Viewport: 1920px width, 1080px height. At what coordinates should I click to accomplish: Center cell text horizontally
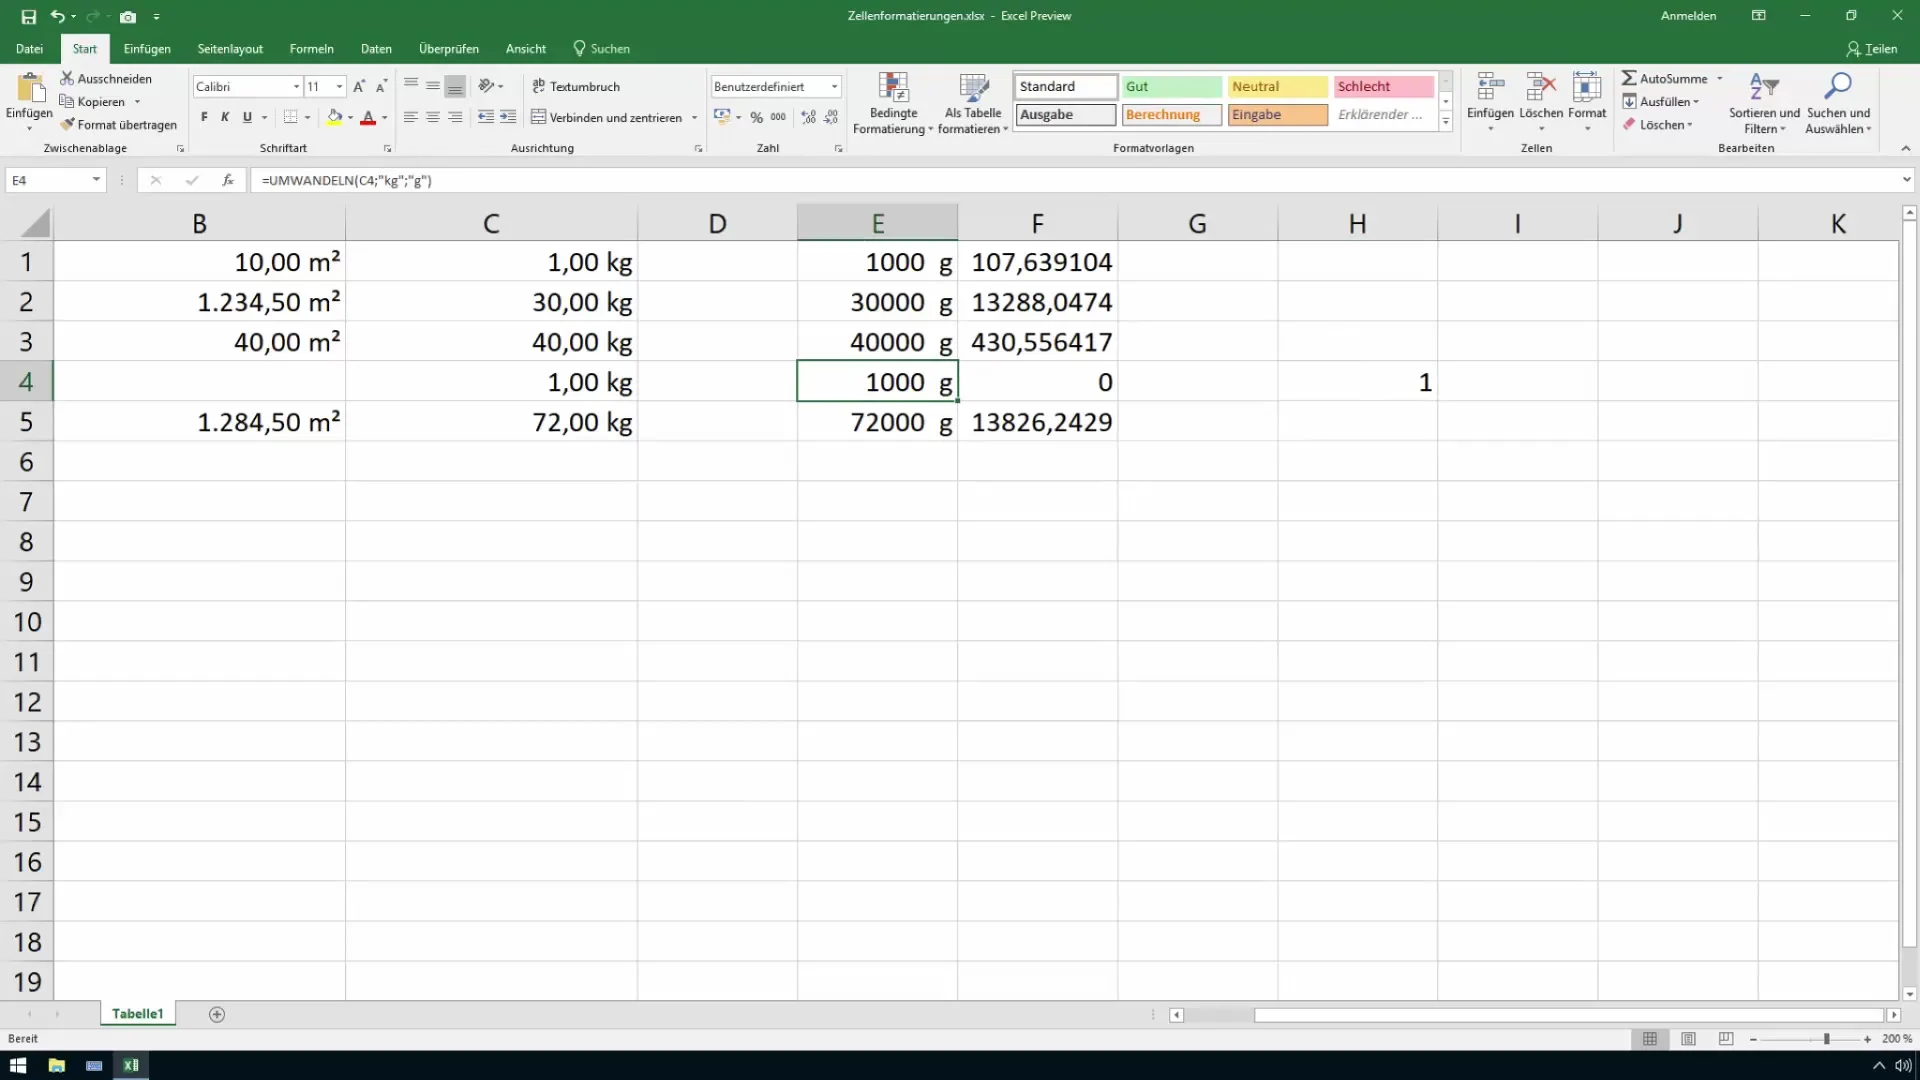coord(433,117)
